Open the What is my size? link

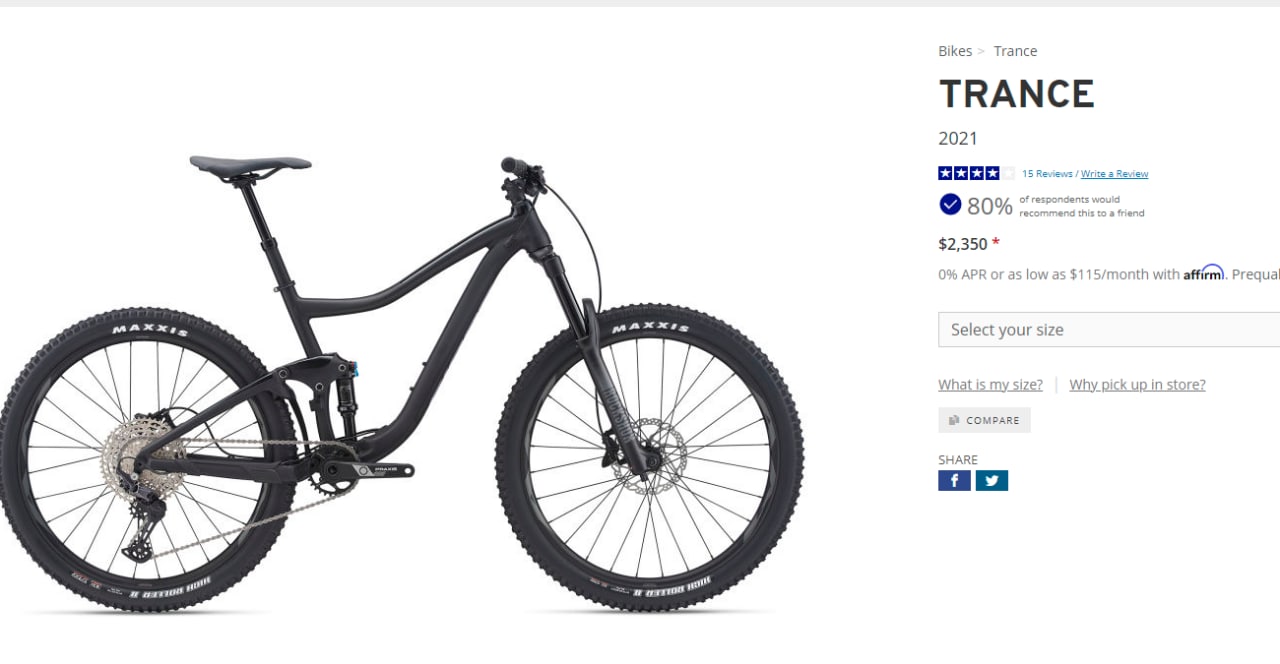pyautogui.click(x=990, y=384)
